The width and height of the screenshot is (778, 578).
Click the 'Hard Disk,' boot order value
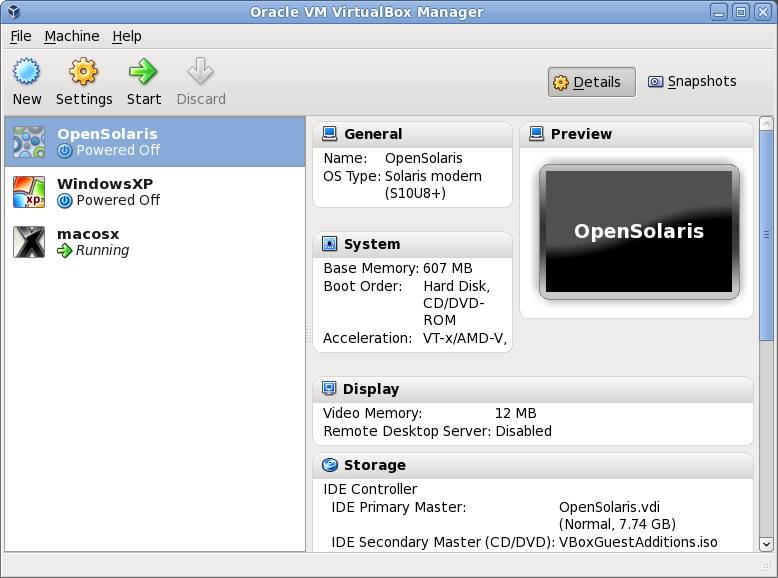point(456,286)
